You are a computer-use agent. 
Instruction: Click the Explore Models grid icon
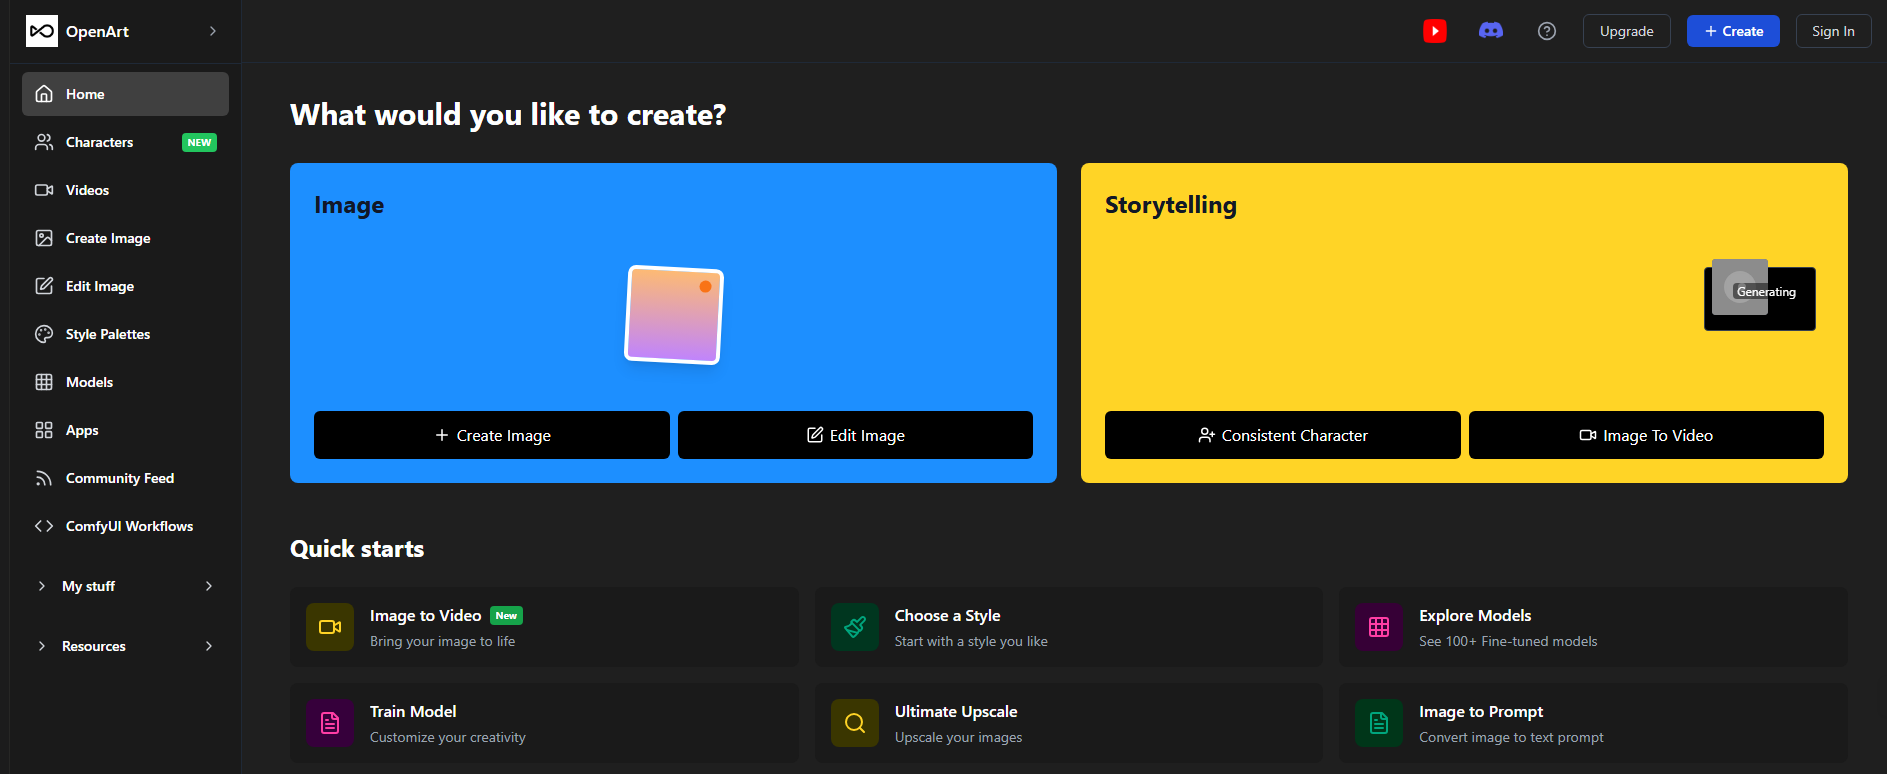[x=1379, y=627]
